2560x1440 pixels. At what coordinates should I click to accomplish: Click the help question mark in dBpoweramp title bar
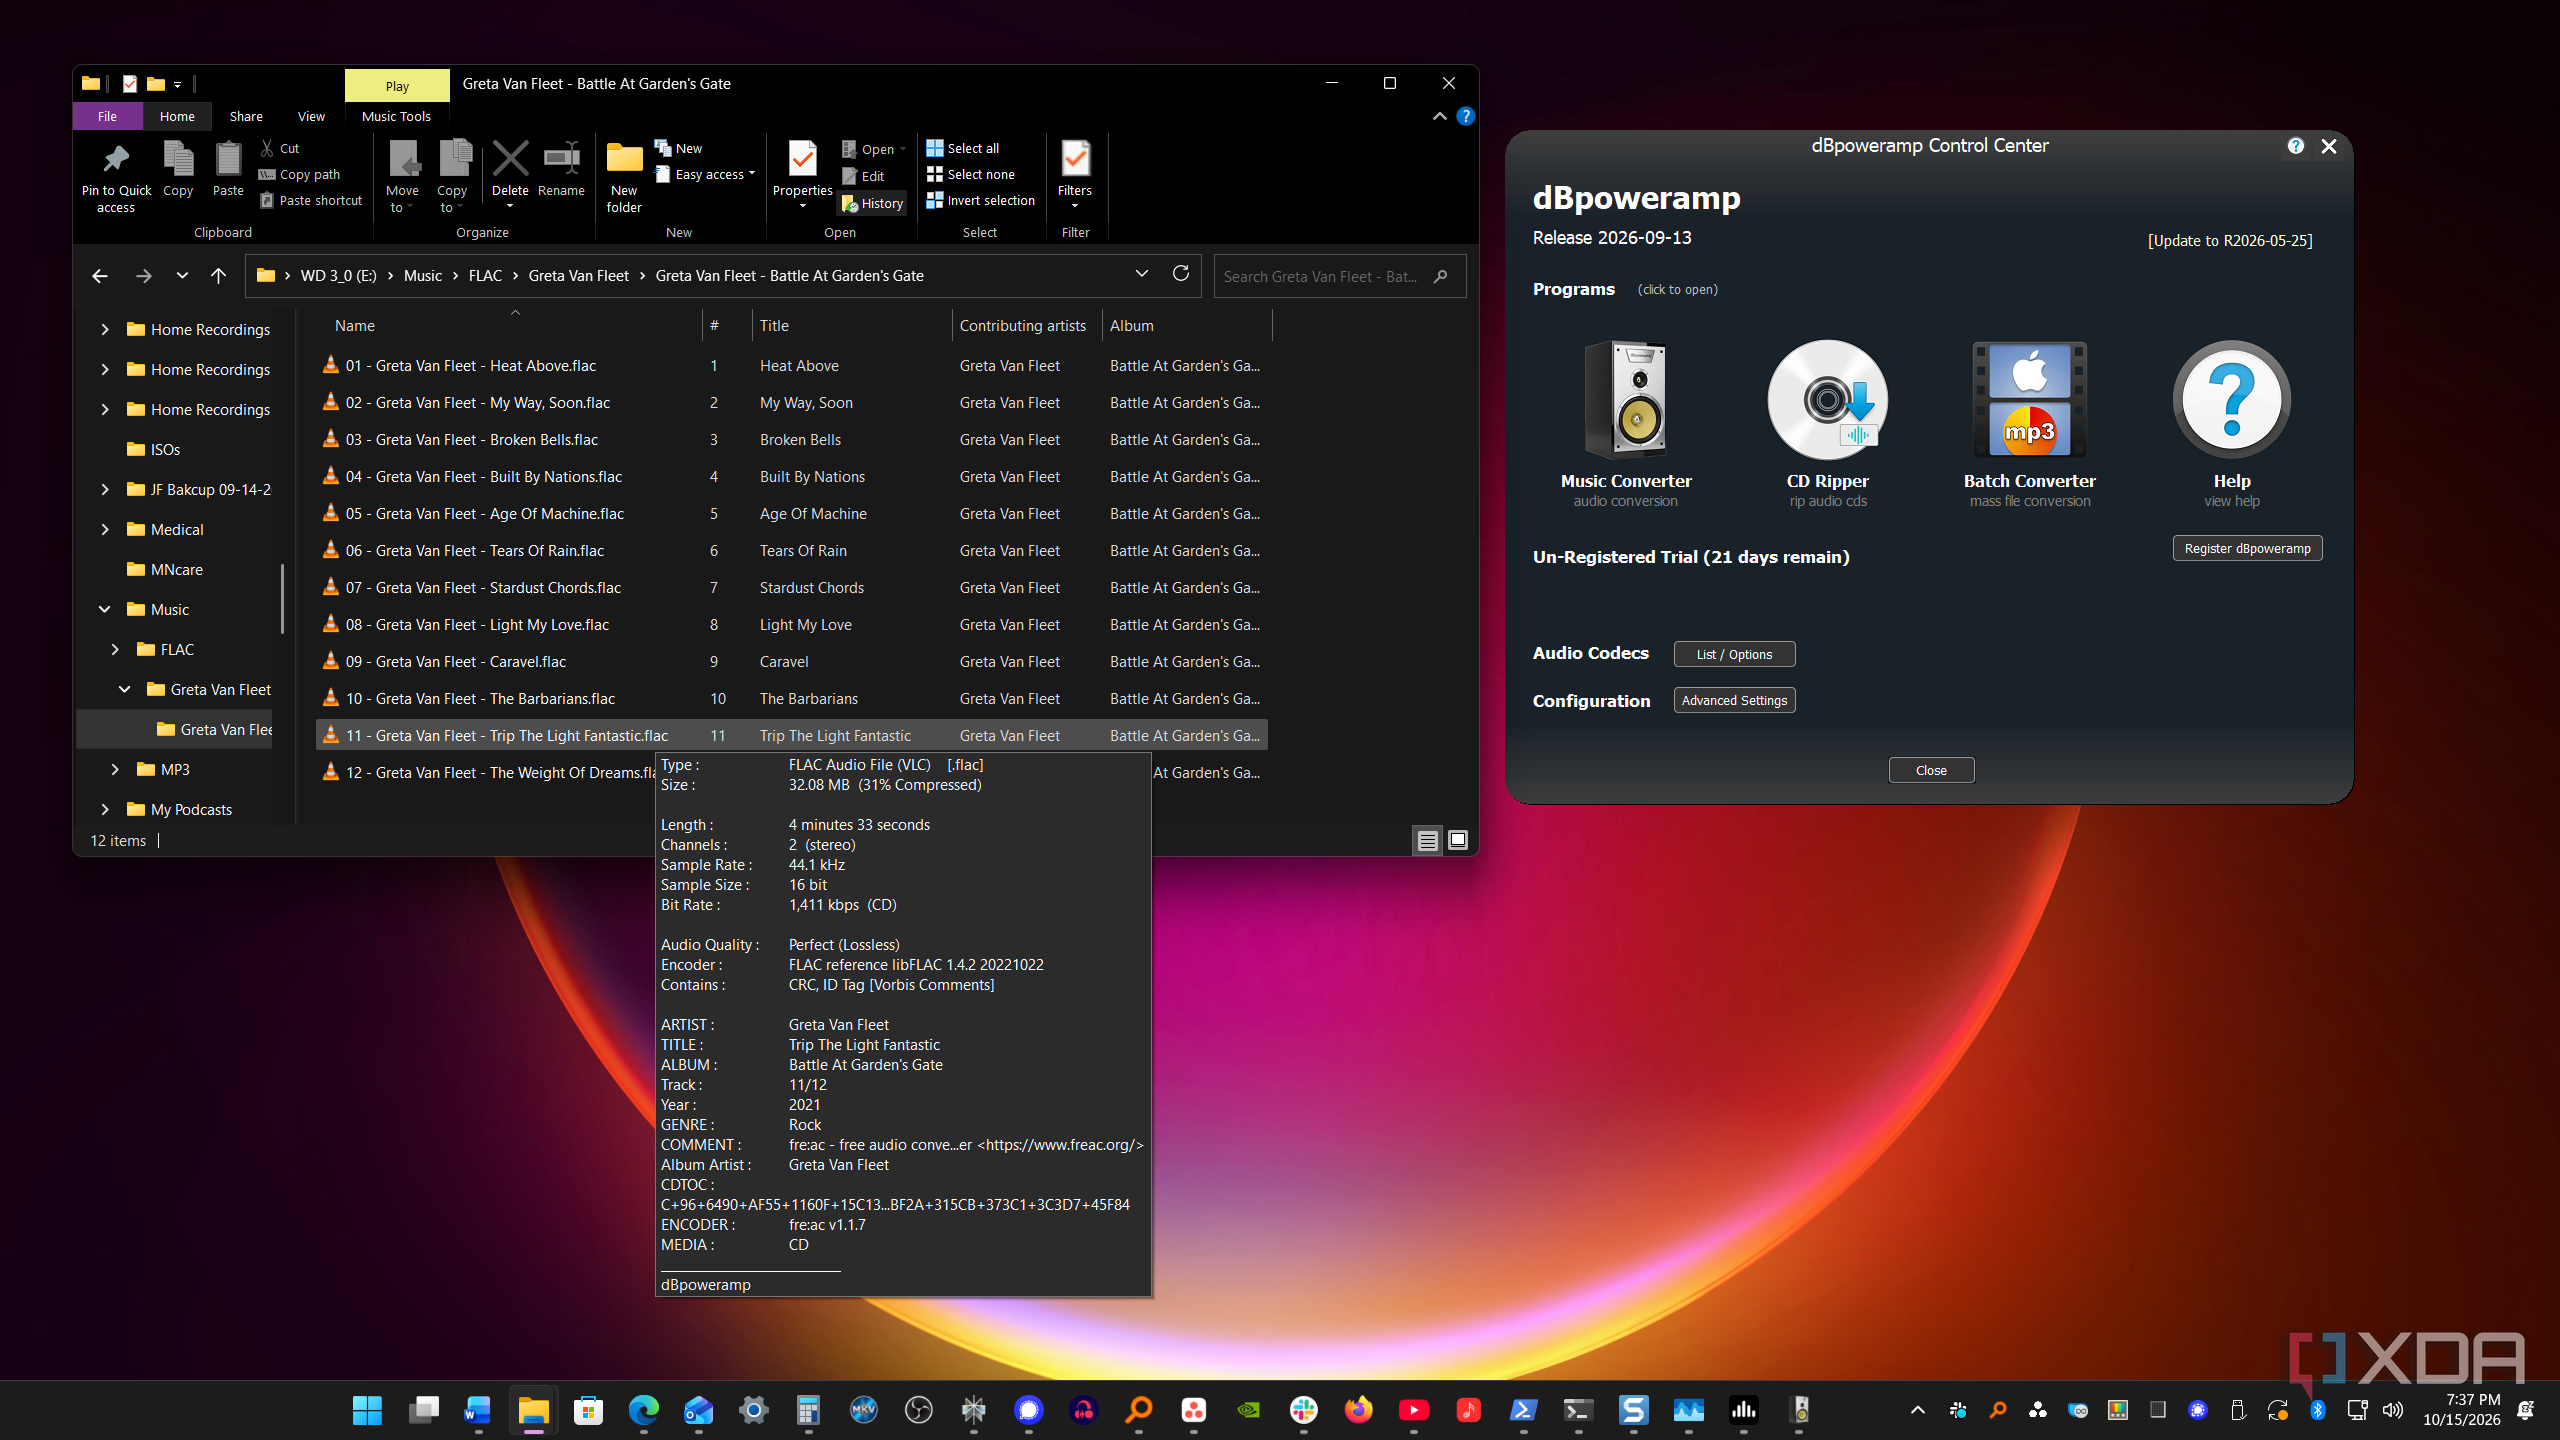tap(2296, 146)
